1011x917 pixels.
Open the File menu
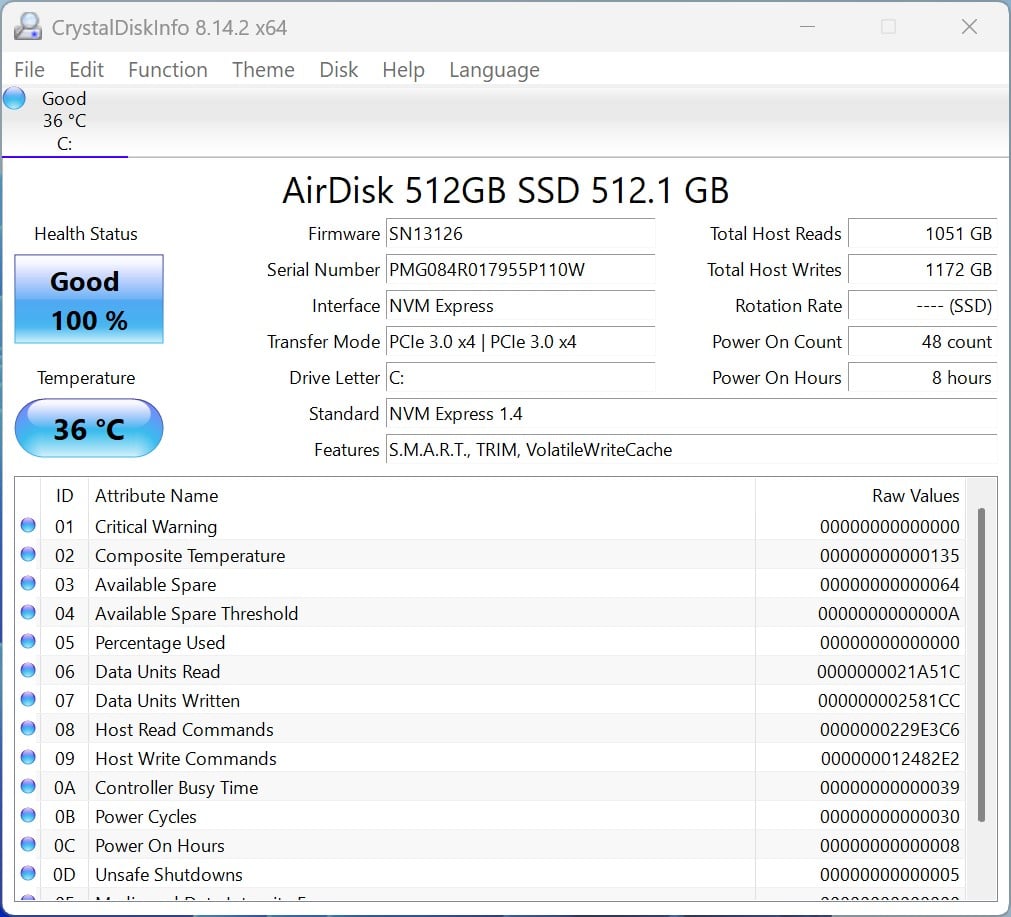(x=30, y=70)
